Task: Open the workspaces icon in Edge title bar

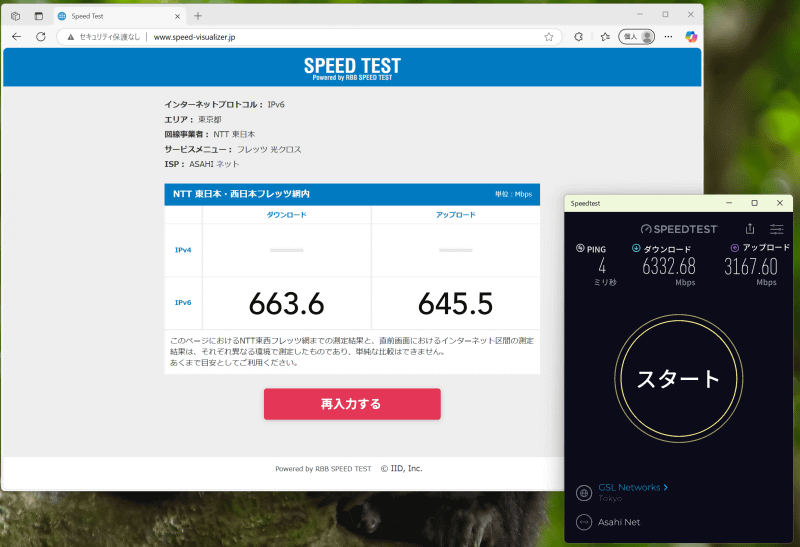Action: [15, 16]
